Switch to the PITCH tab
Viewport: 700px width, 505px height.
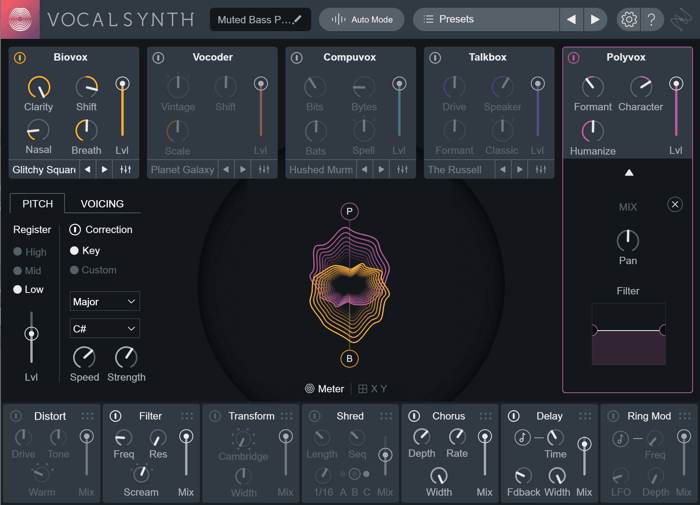(38, 204)
